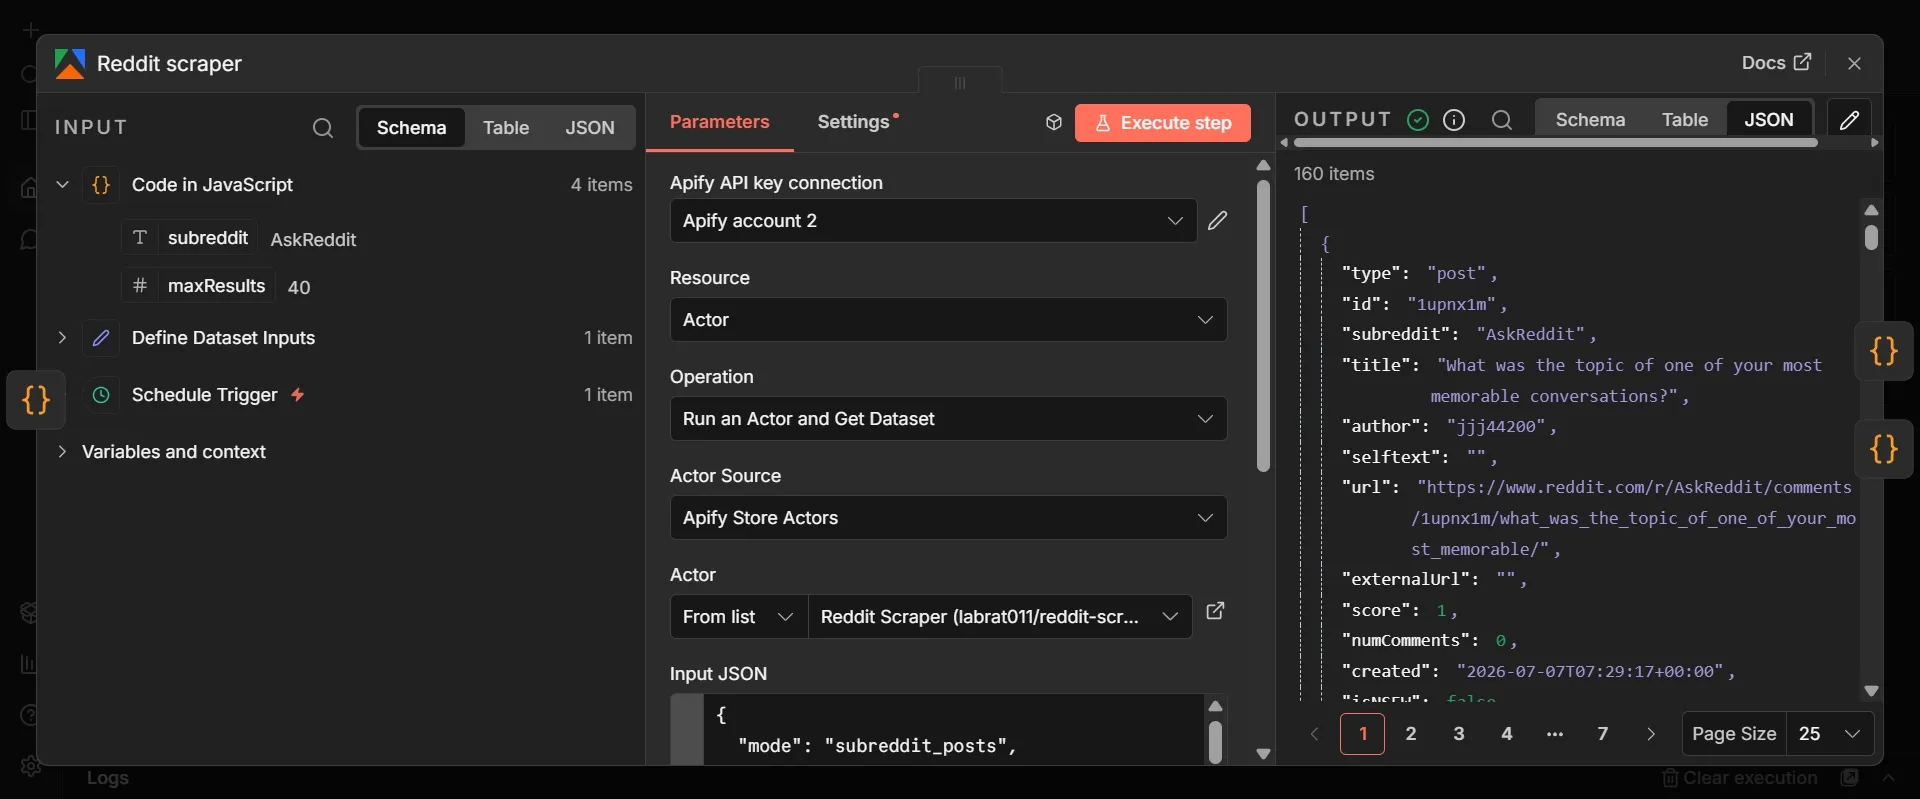Image resolution: width=1920 pixels, height=799 pixels.
Task: Click the Apify logo next to Reddit scraper
Action: coord(70,64)
